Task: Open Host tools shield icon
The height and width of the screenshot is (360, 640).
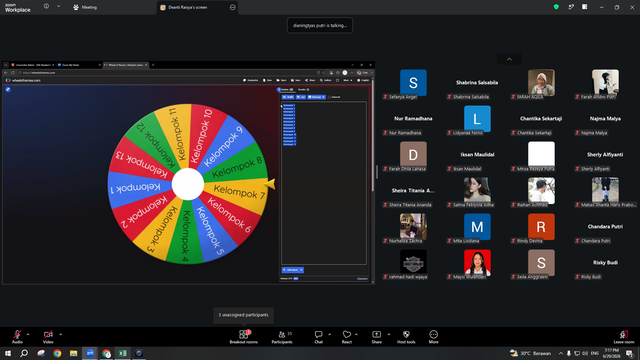Action: pyautogui.click(x=406, y=334)
